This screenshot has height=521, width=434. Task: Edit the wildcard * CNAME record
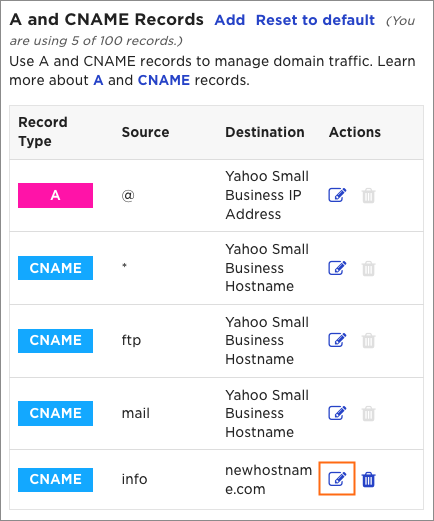pyautogui.click(x=337, y=268)
